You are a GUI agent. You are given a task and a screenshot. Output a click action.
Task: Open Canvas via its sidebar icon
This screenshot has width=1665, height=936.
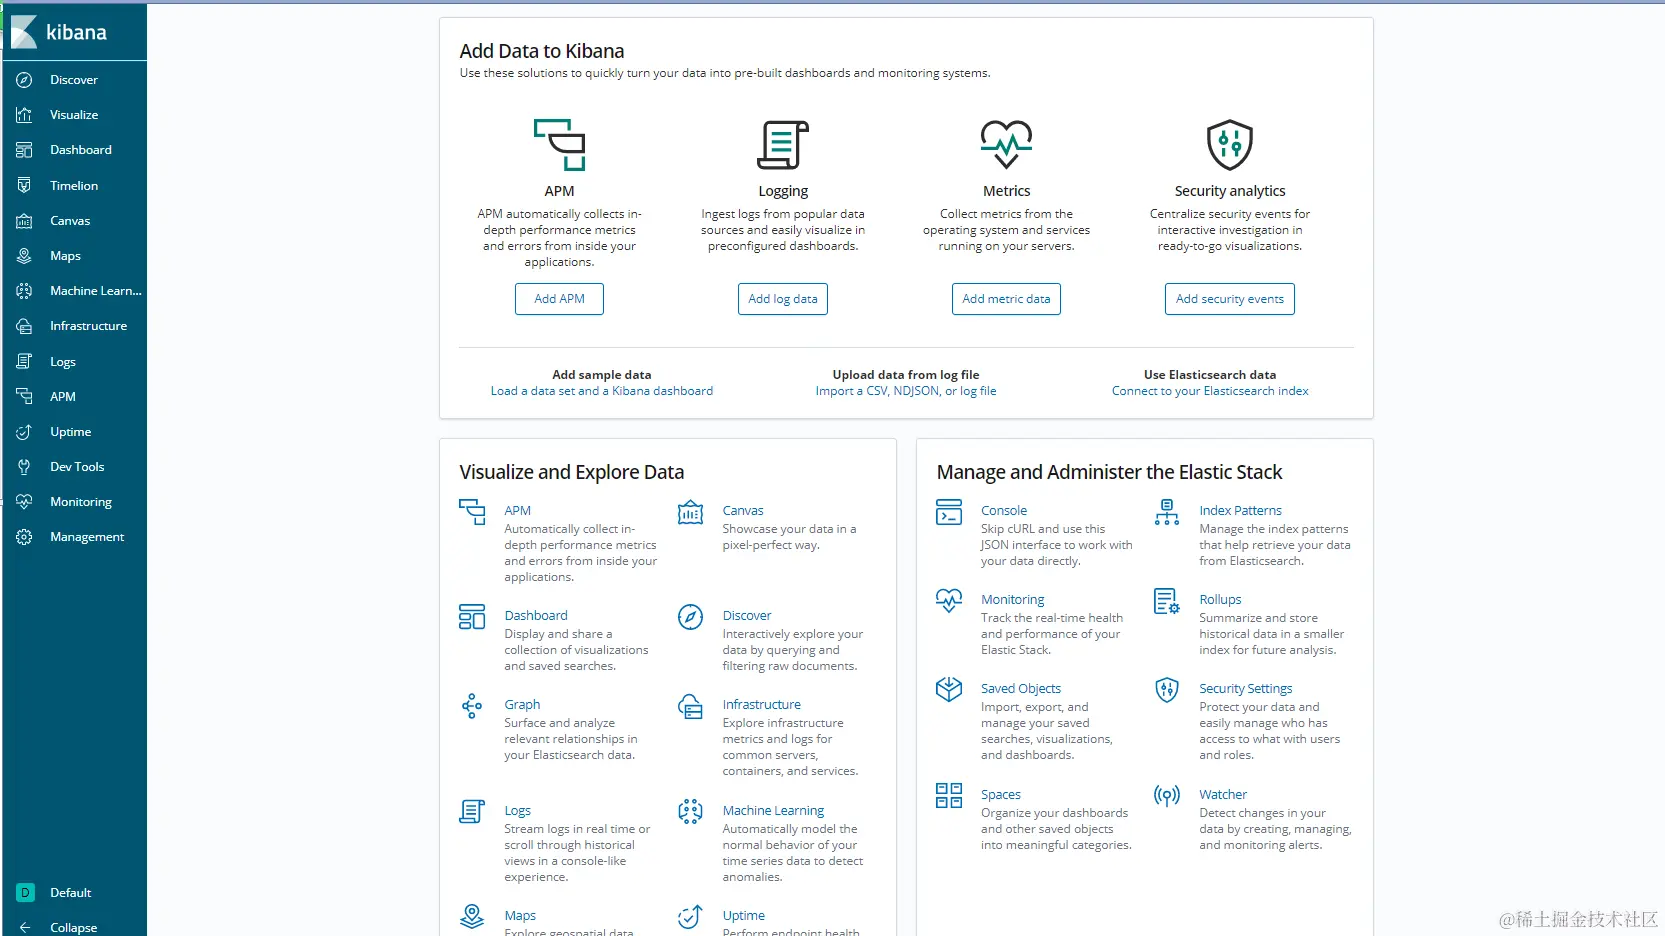(x=24, y=221)
